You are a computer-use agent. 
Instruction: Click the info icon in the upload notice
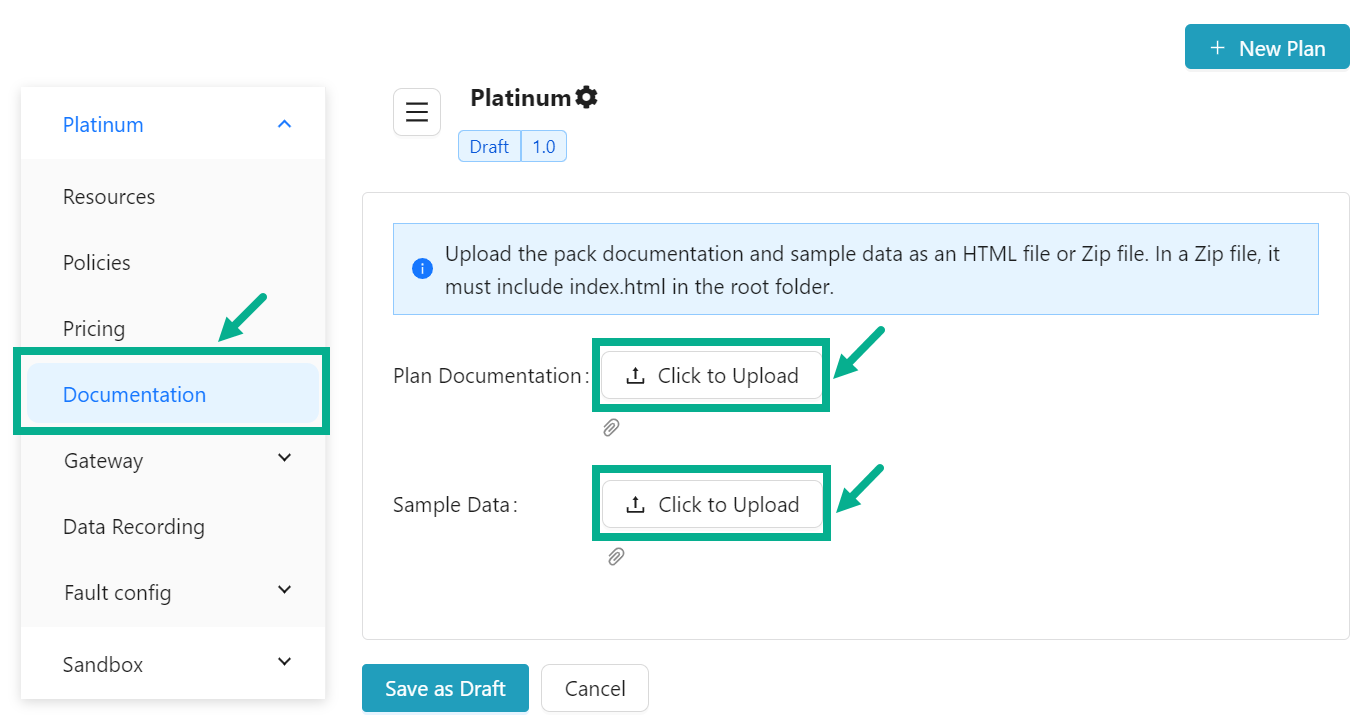coord(422,269)
